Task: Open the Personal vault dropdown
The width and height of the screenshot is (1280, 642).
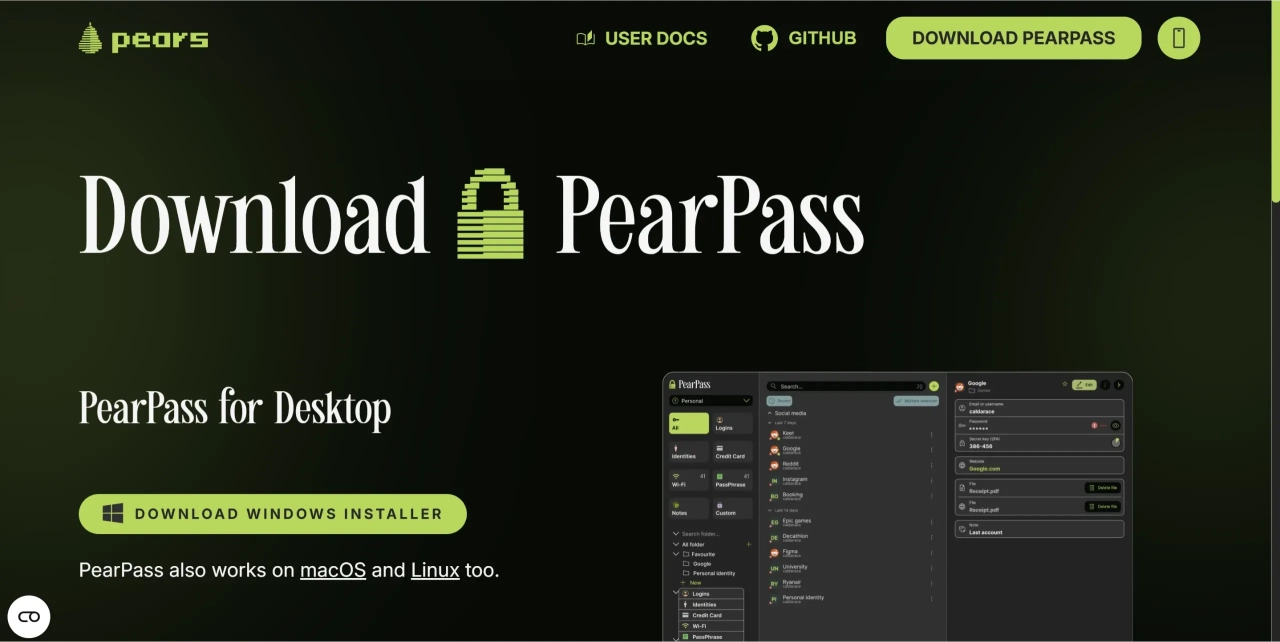Action: click(710, 400)
